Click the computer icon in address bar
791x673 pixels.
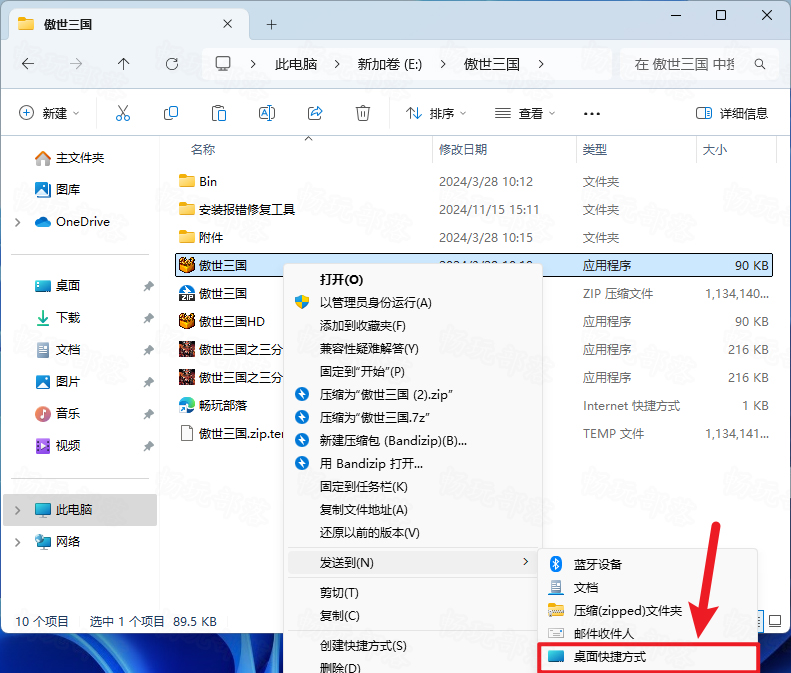pyautogui.click(x=222, y=64)
